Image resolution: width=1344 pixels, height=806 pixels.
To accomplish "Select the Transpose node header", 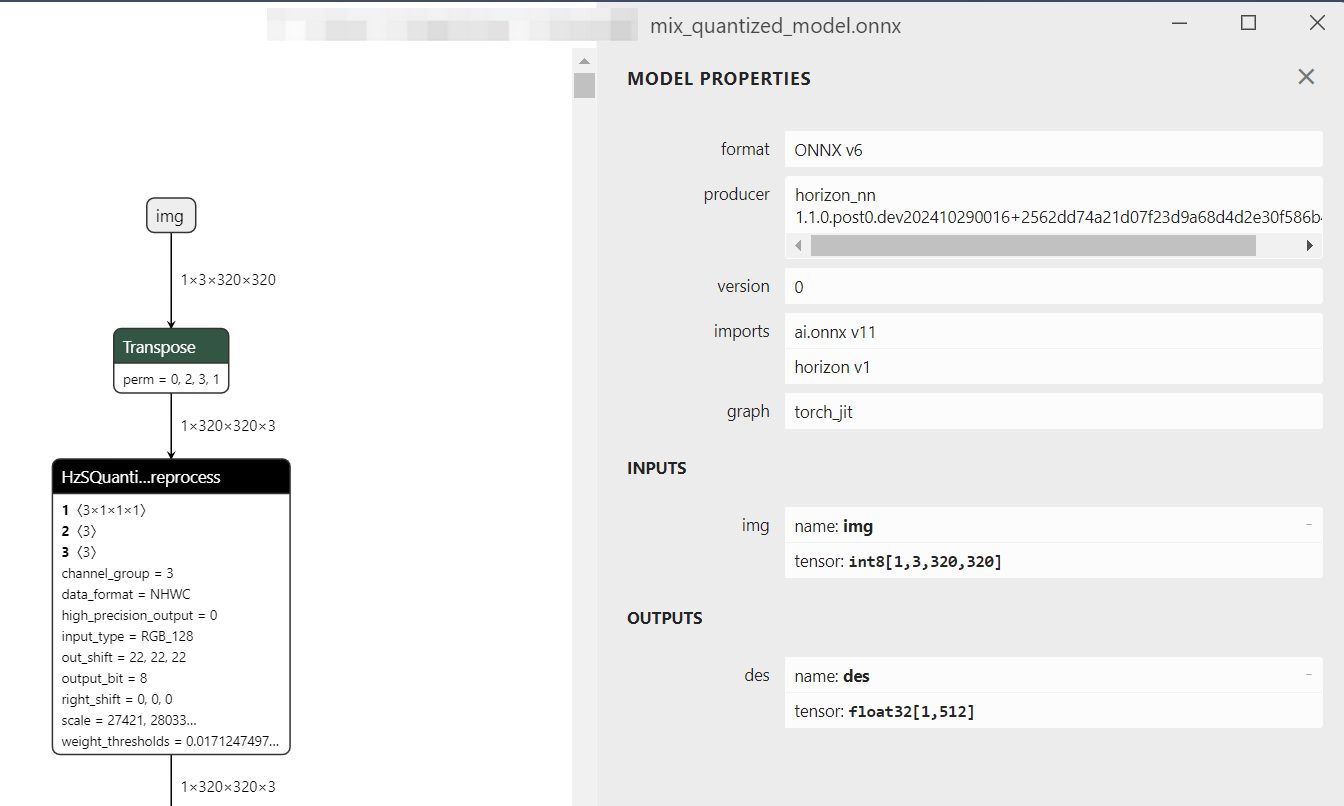I will 171,347.
